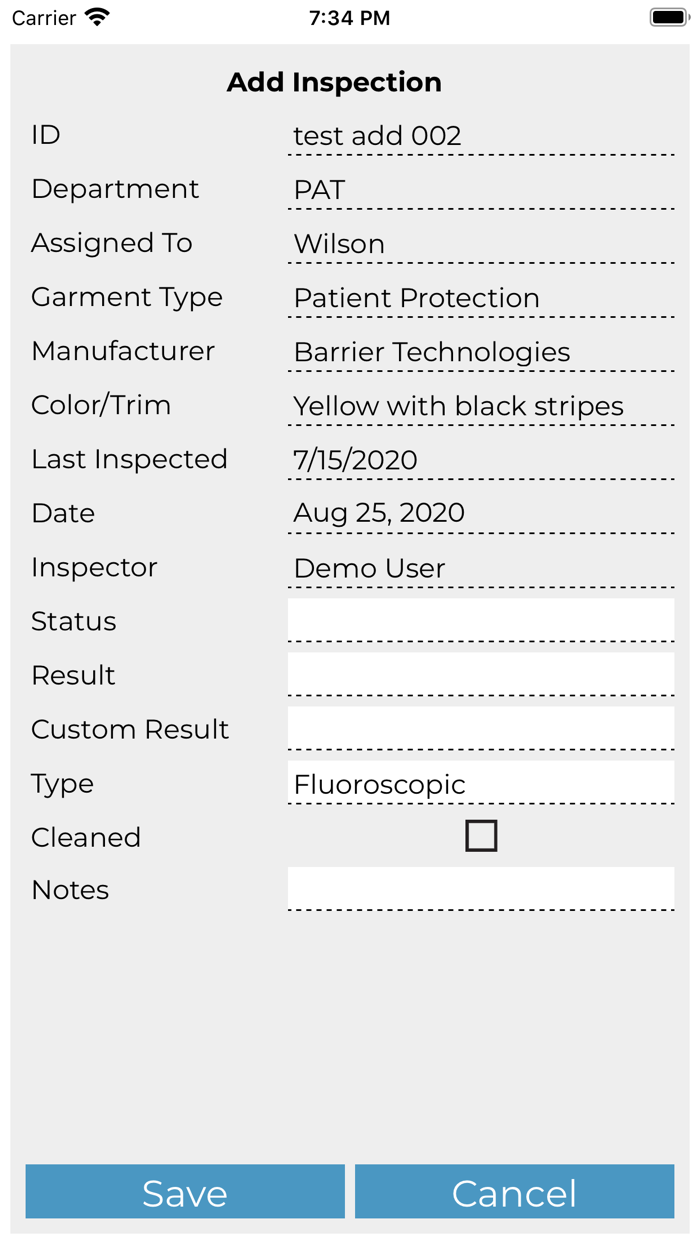The height and width of the screenshot is (1244, 700).
Task: Tap the battery icon in status bar
Action: (x=669, y=17)
